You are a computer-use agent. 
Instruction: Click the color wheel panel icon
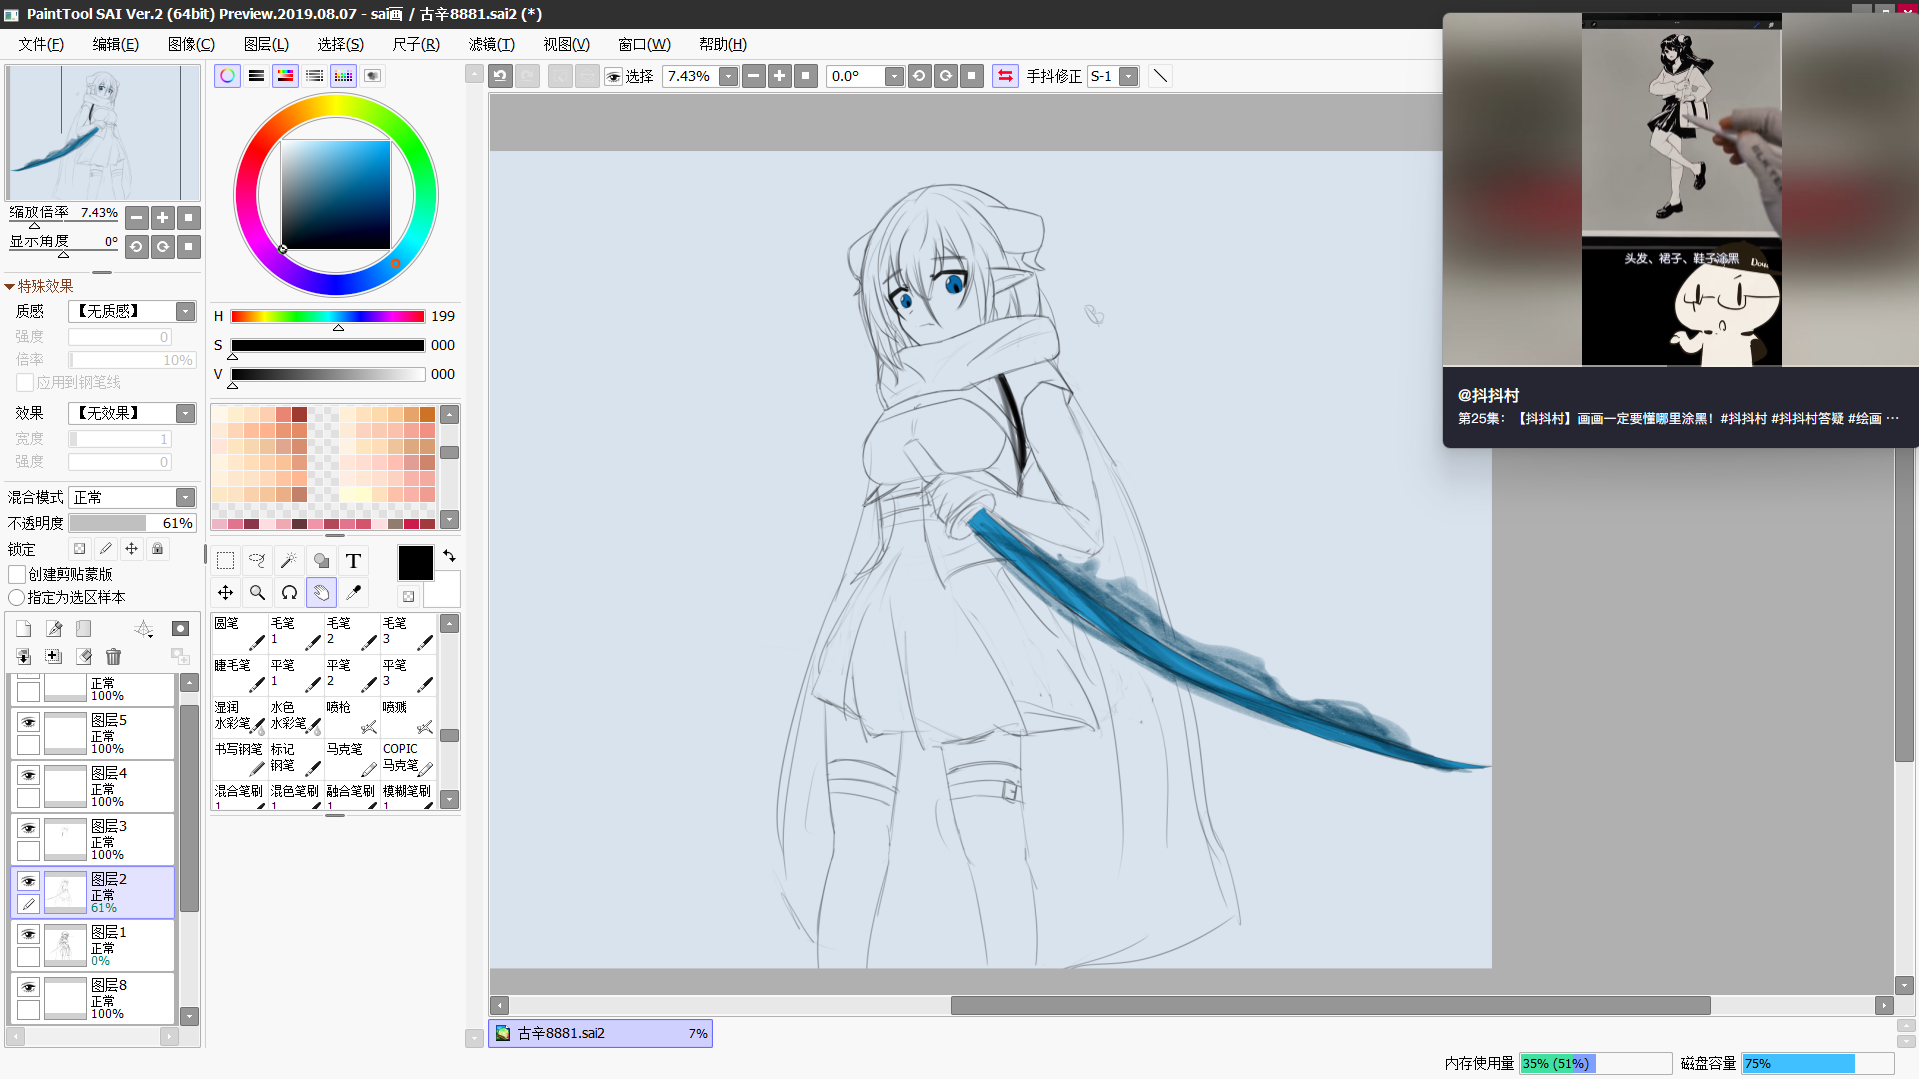(227, 76)
